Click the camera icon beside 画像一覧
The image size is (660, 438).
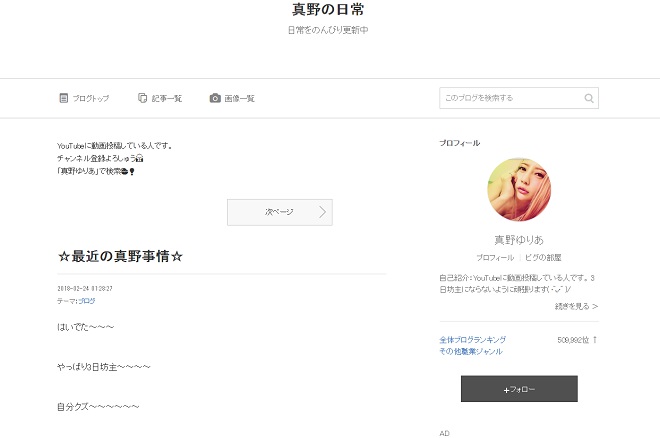coord(215,98)
